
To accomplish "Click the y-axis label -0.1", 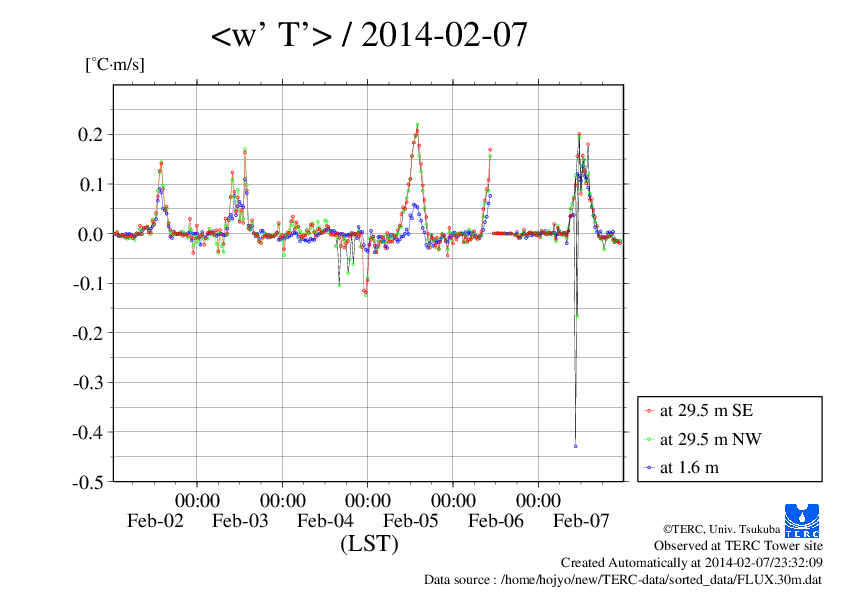I will point(88,284).
